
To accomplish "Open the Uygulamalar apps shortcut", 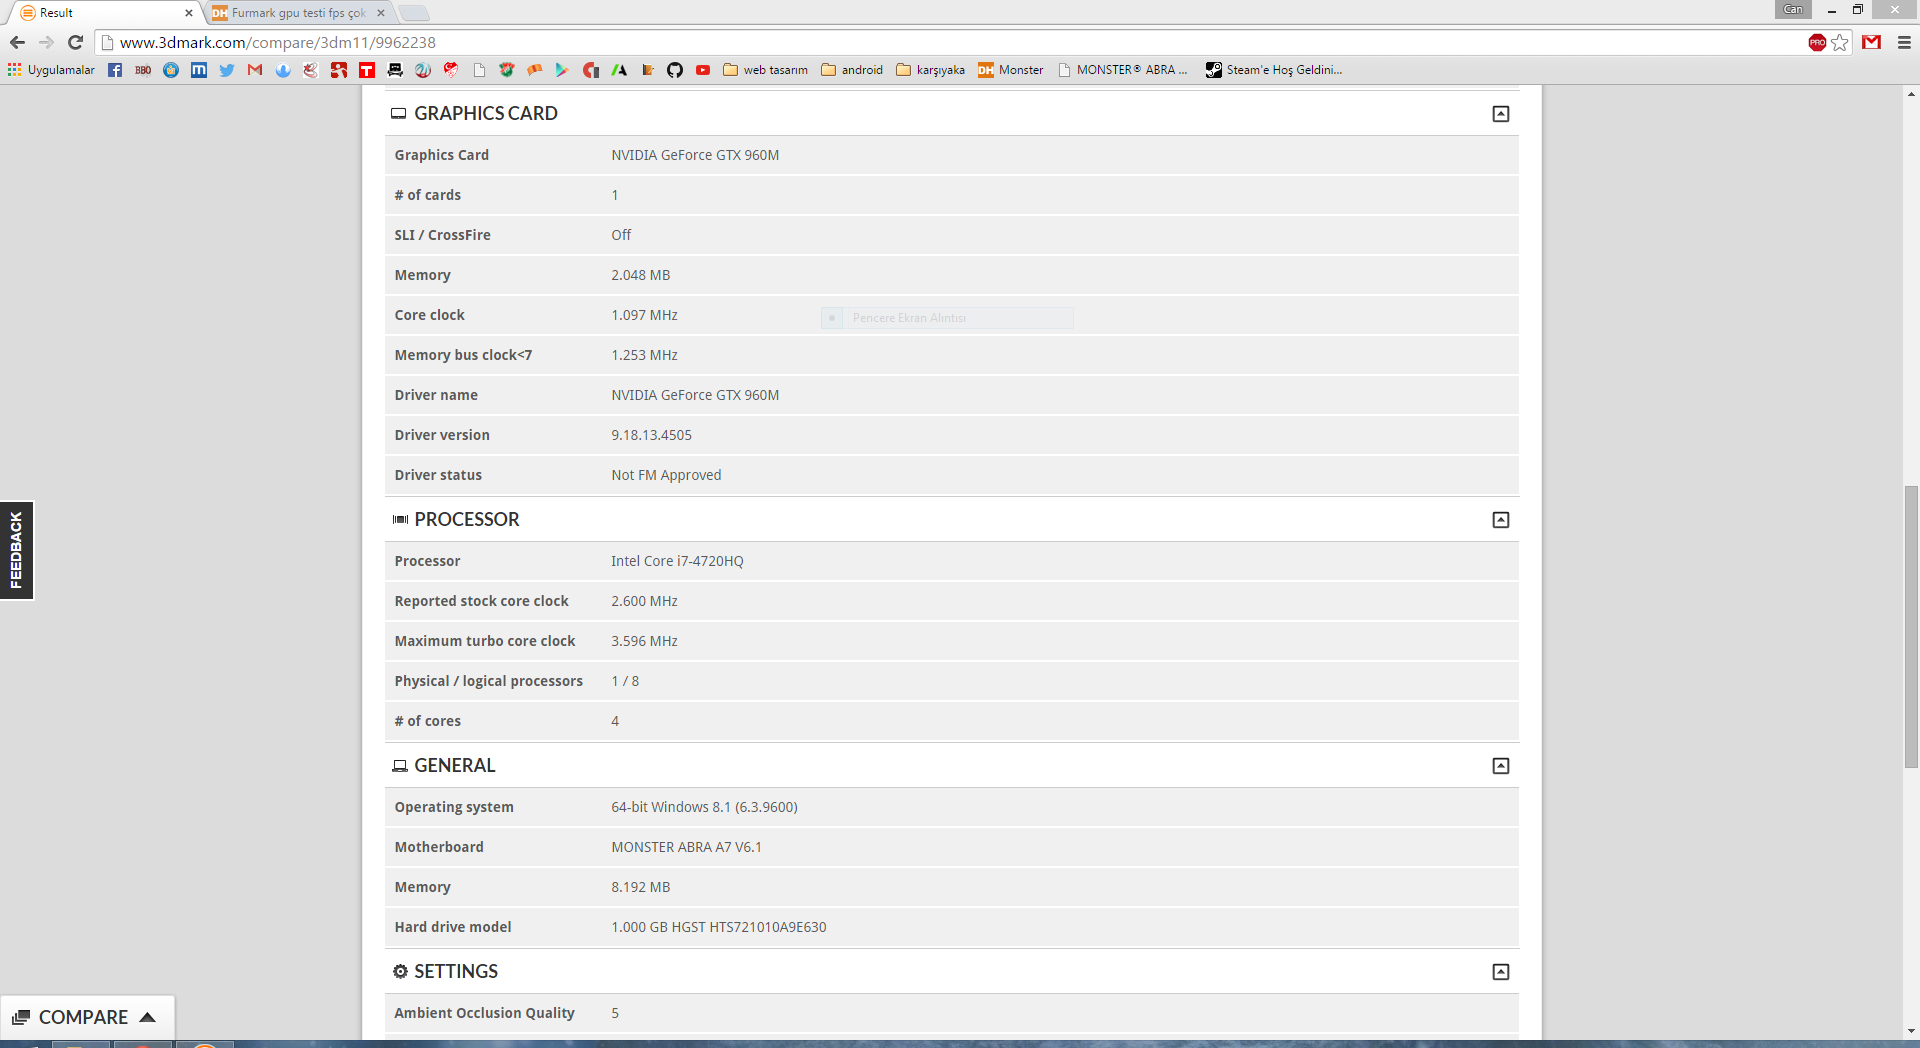I will (x=51, y=70).
